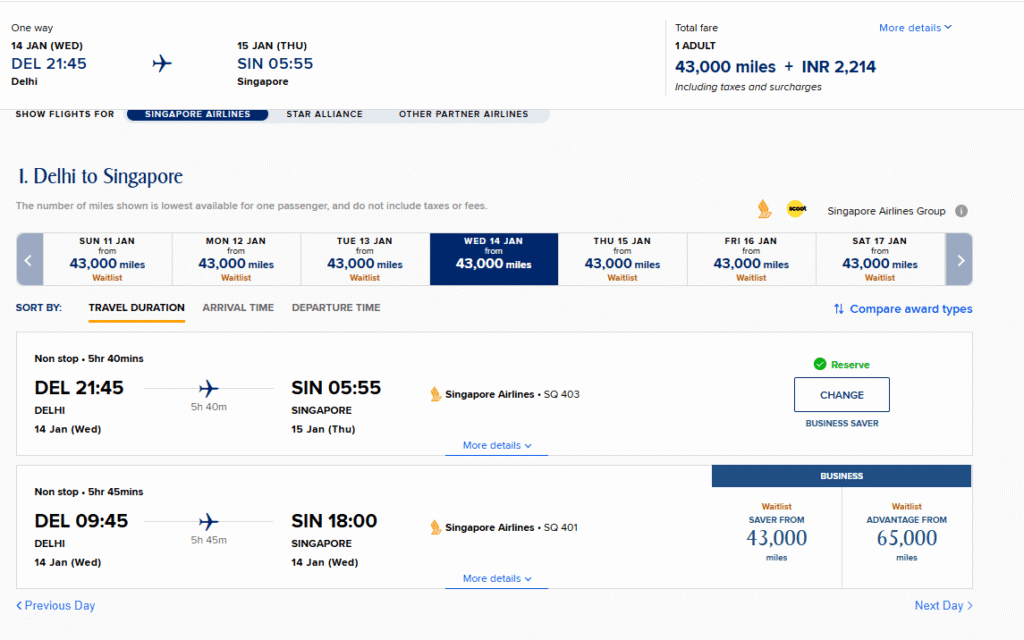
Task: Select the Singapore Airlines flight filter
Action: (x=197, y=114)
